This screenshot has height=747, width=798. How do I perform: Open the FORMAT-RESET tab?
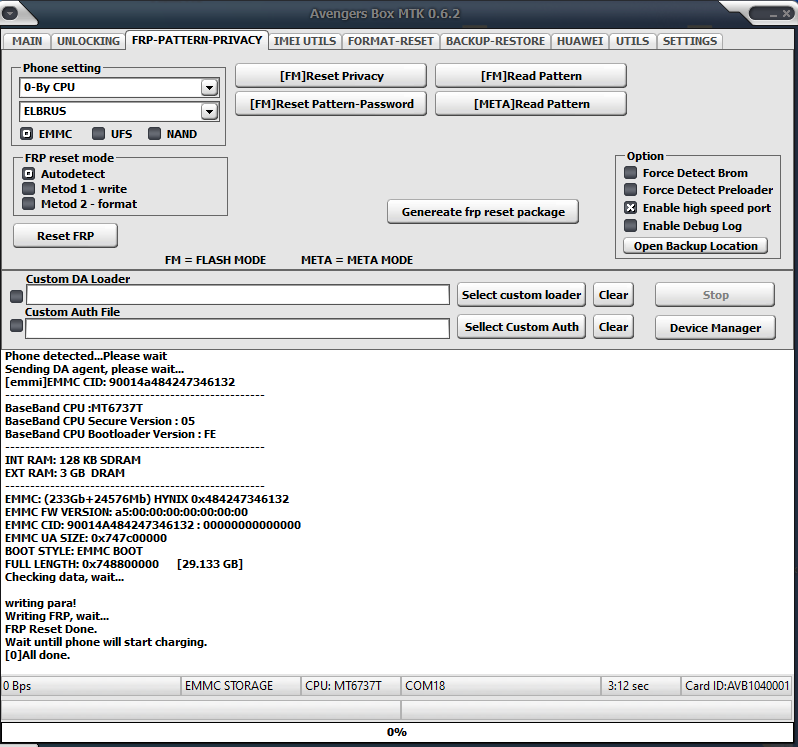click(x=390, y=41)
